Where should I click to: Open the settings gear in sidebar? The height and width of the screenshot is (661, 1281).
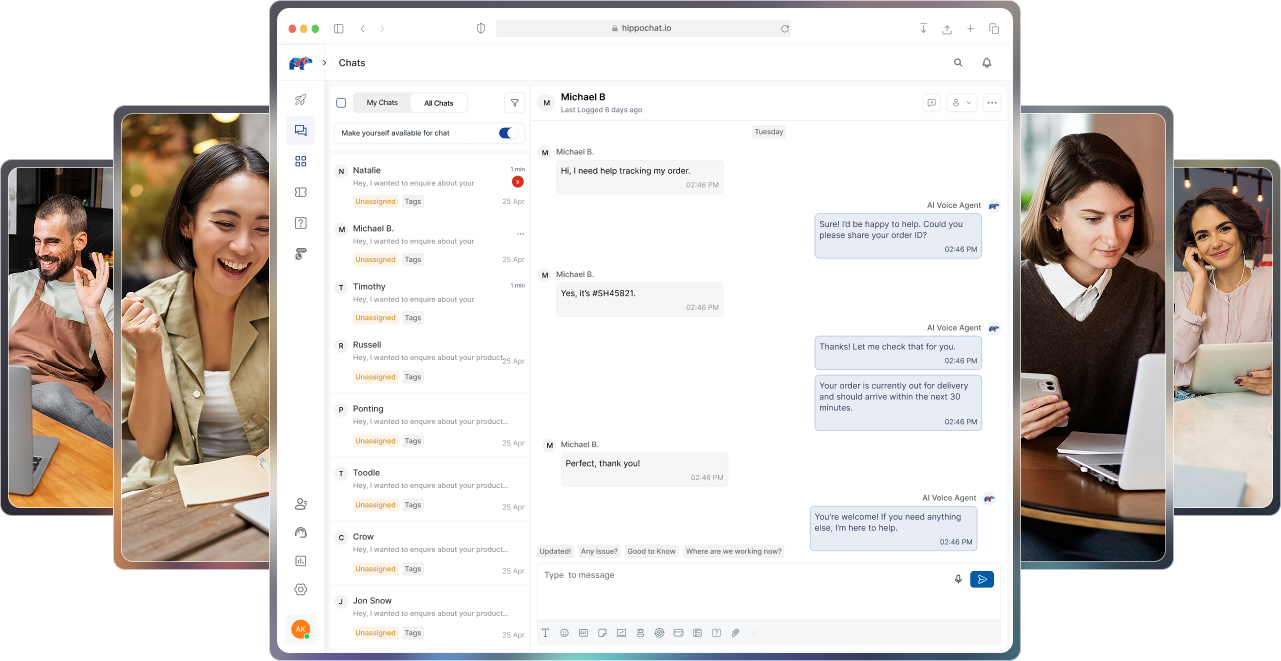point(300,590)
